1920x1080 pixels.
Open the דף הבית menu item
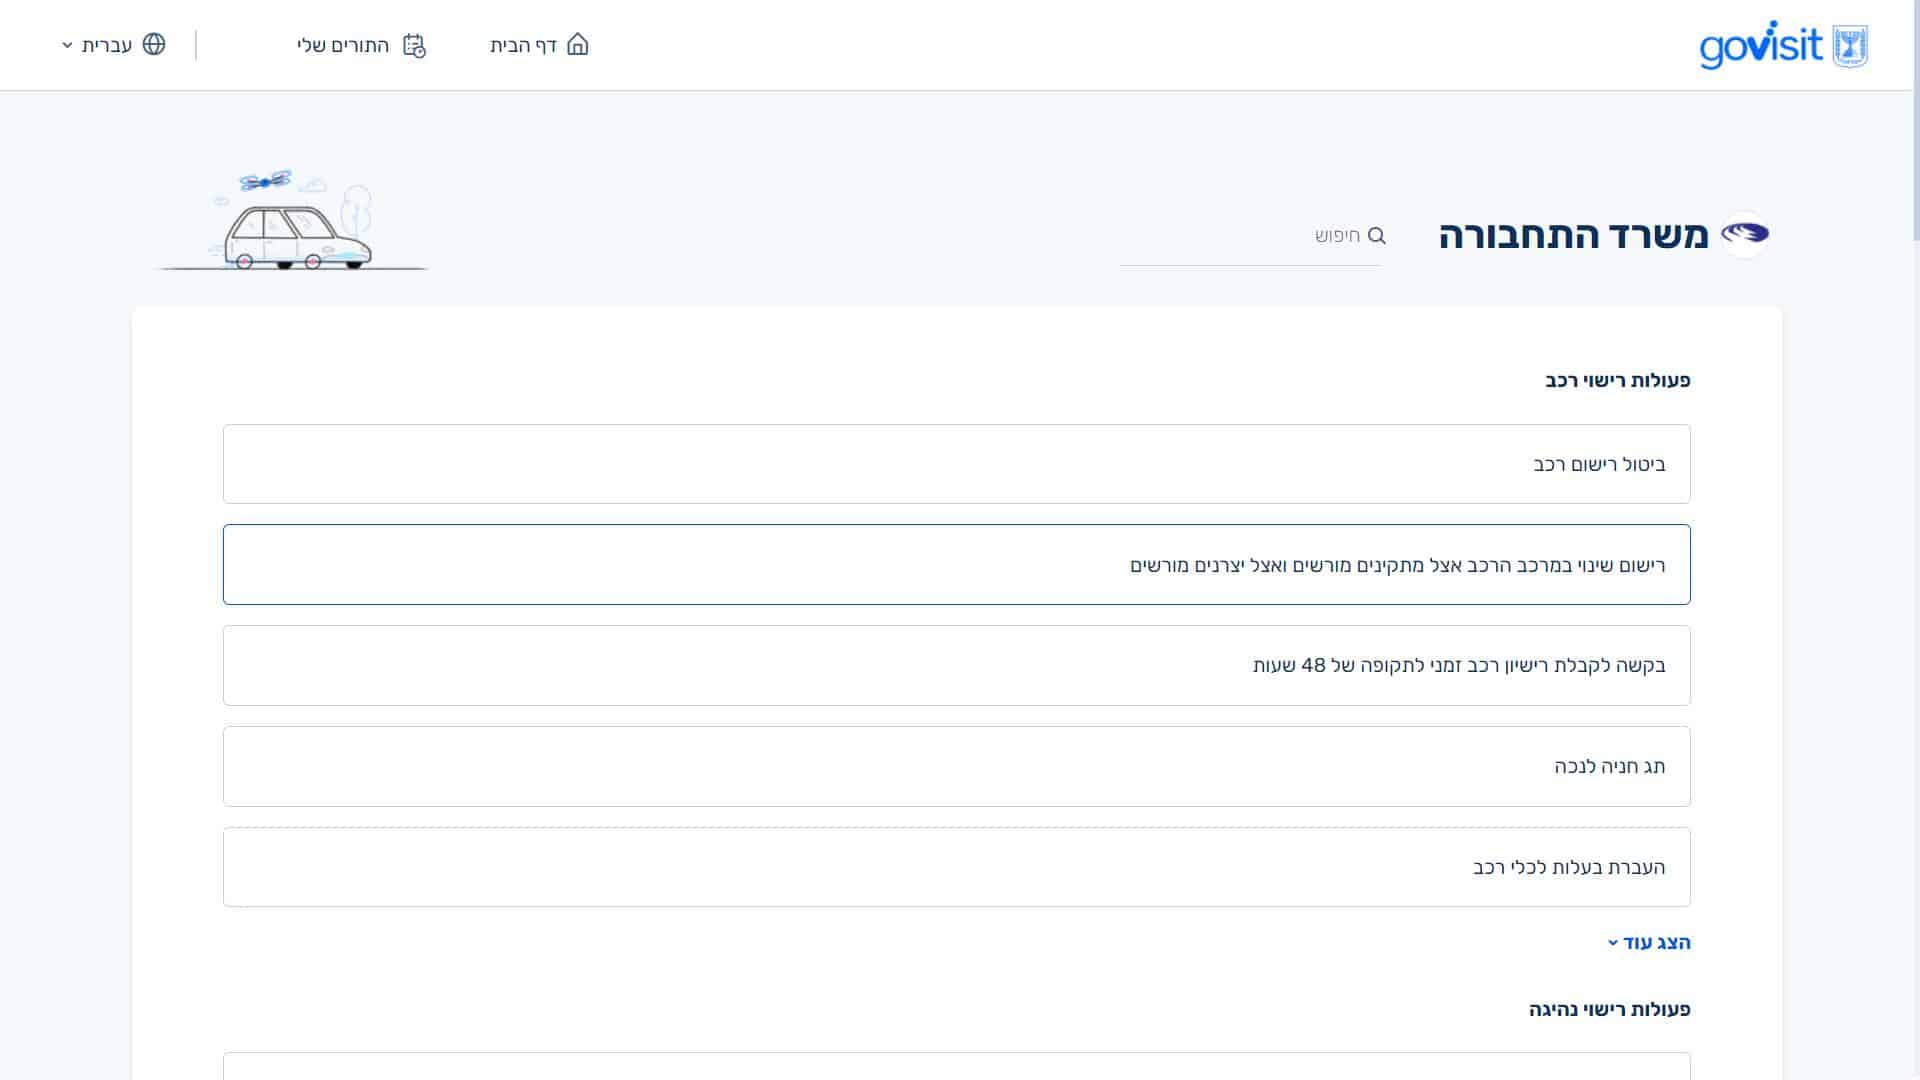click(524, 45)
